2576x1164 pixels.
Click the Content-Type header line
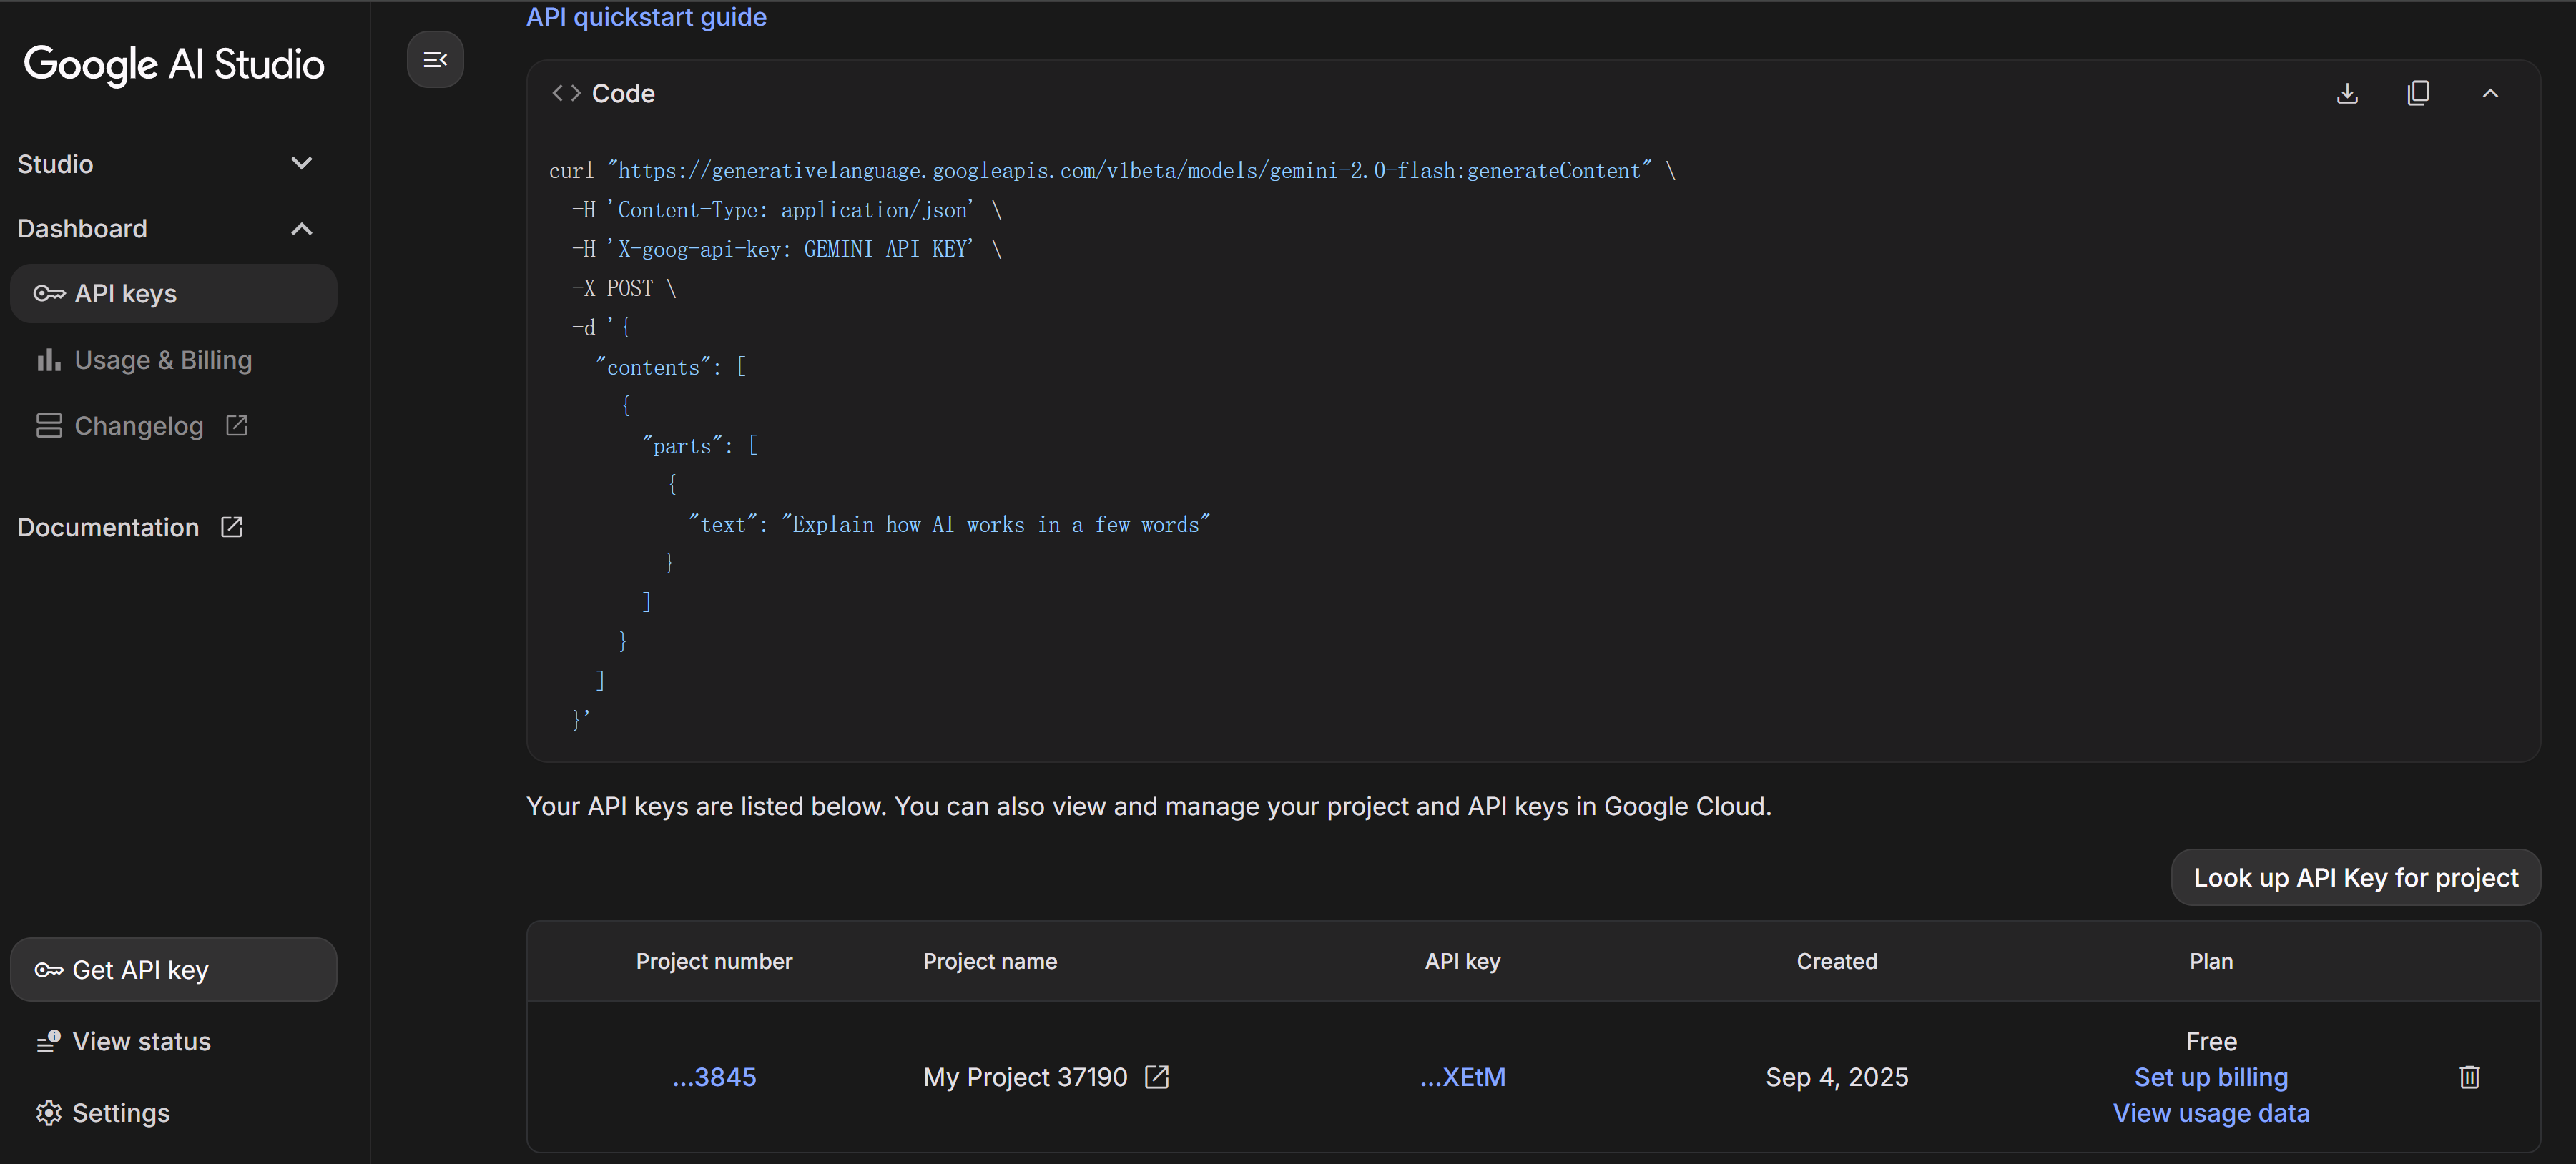pos(787,210)
